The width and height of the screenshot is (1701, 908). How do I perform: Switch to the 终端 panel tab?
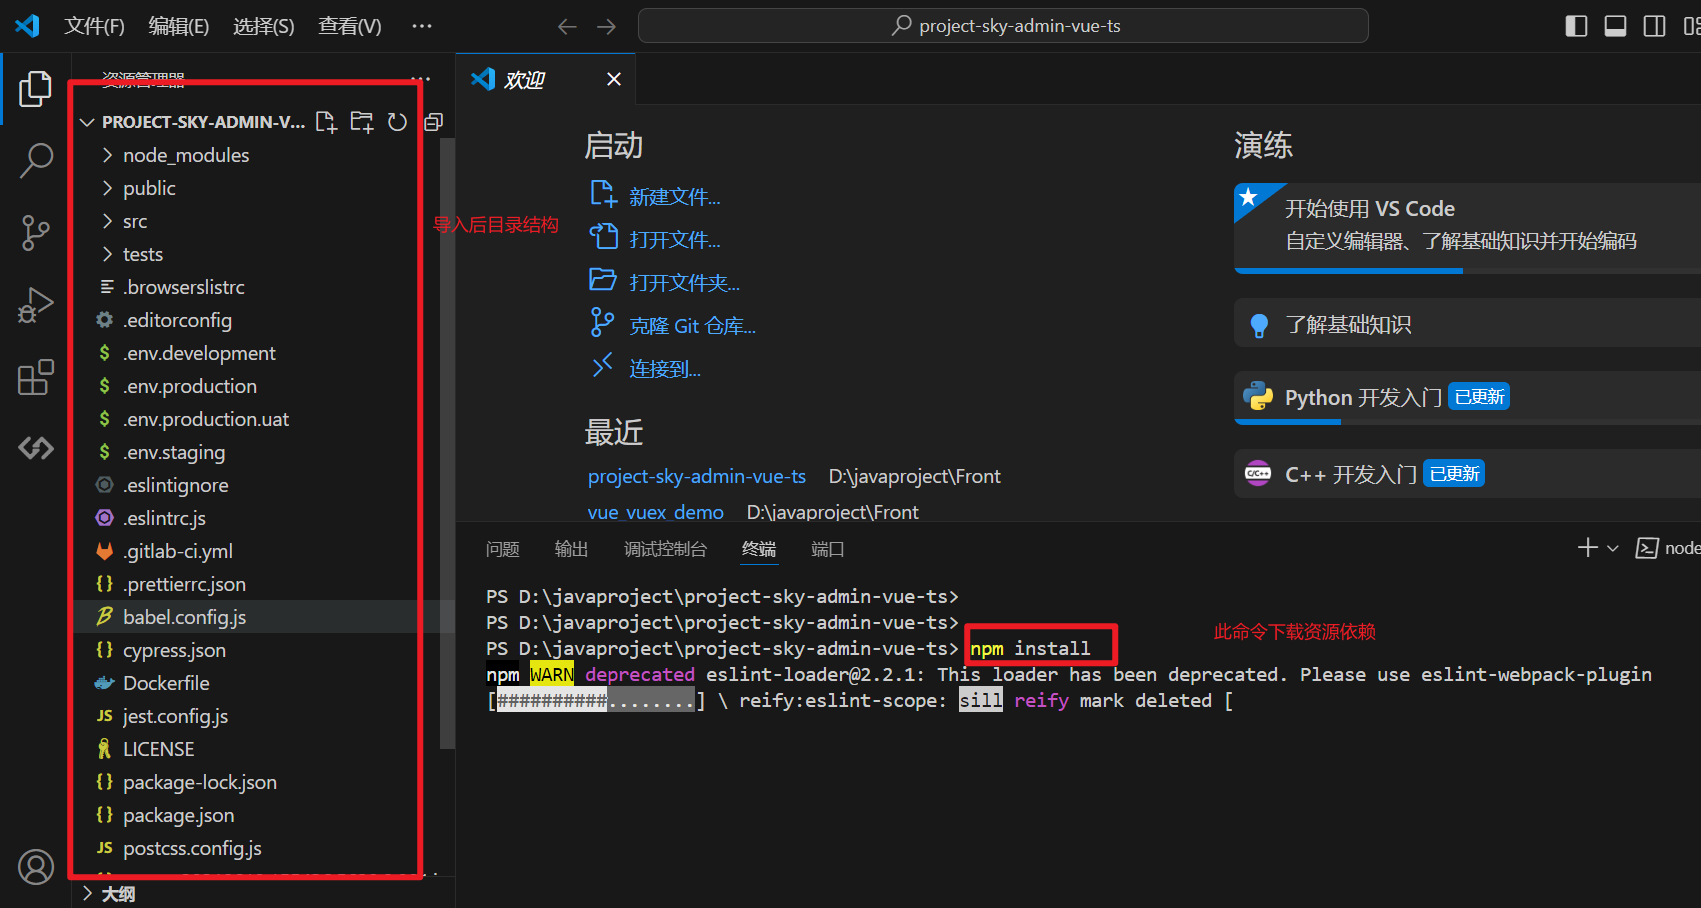point(759,549)
